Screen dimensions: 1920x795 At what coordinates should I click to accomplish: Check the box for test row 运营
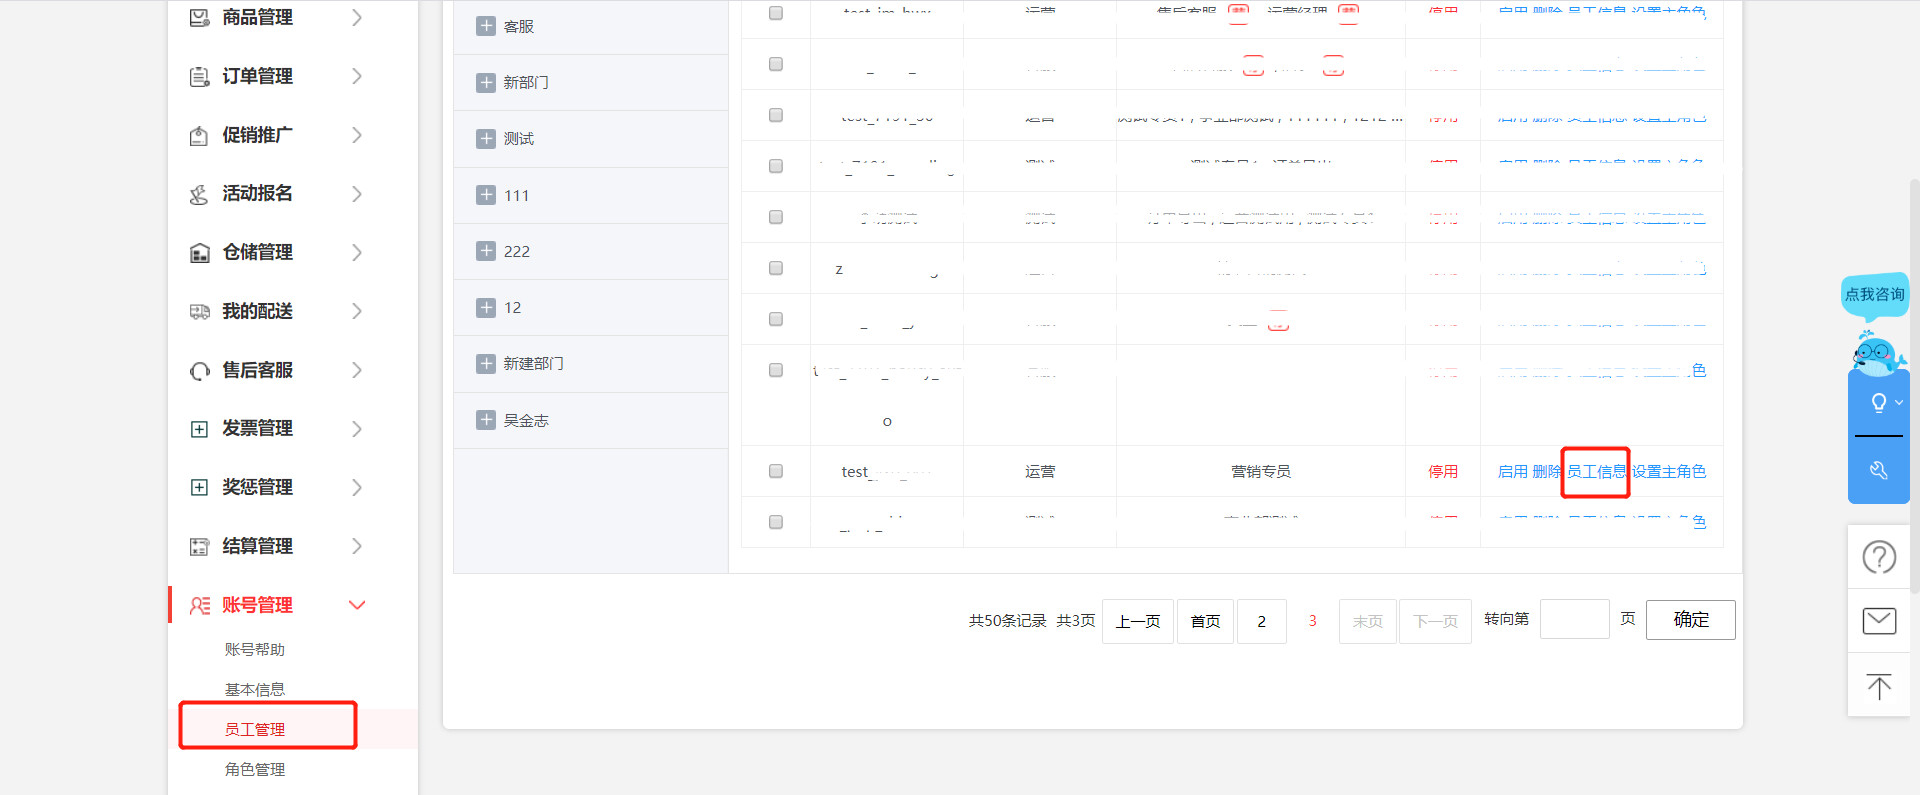click(x=775, y=471)
